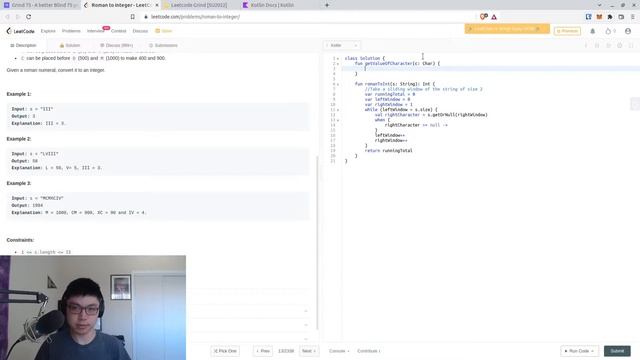This screenshot has height=360, width=640.
Task: Open the Submissions tab
Action: point(163,45)
